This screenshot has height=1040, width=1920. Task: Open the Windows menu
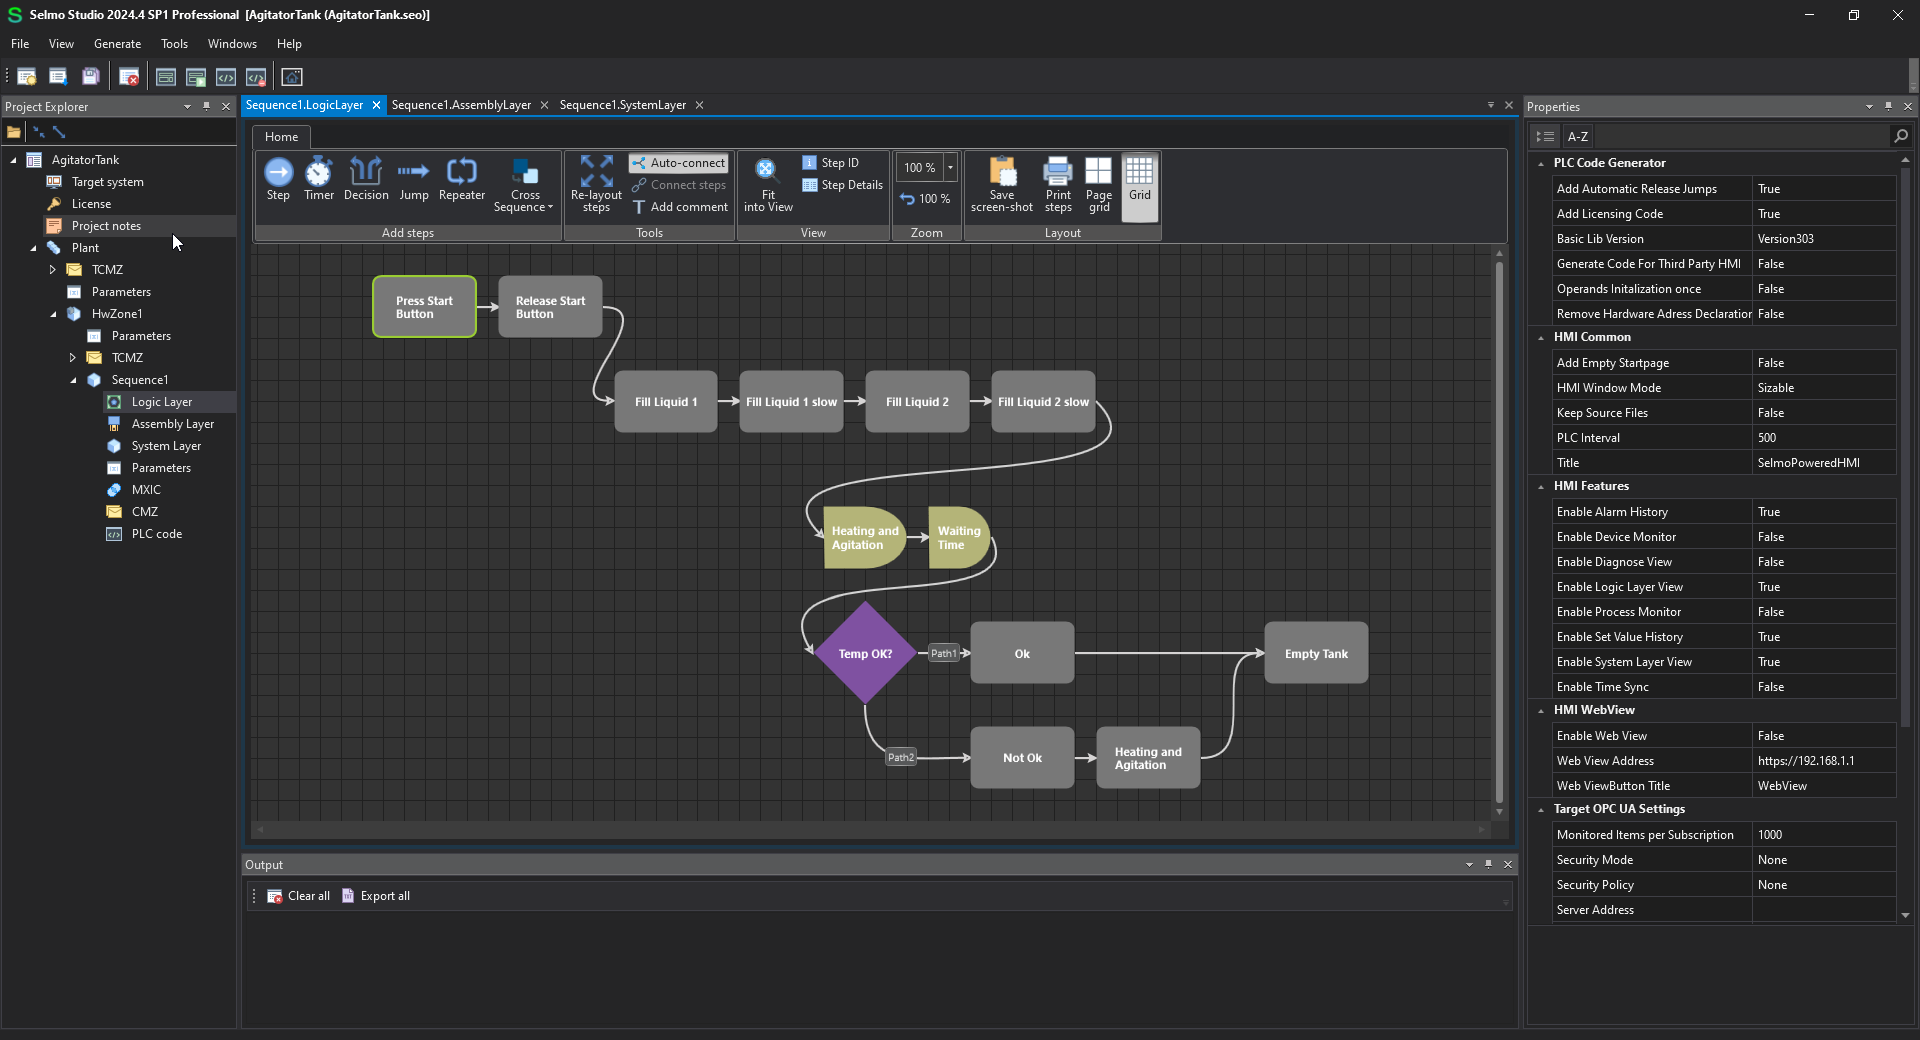[232, 44]
